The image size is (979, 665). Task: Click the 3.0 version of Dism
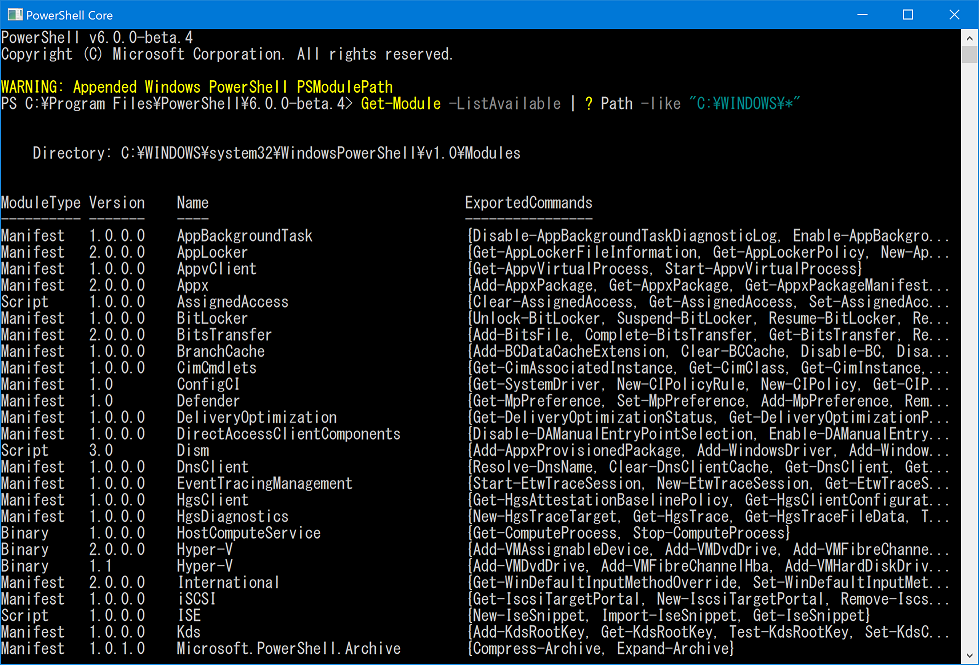point(101,451)
